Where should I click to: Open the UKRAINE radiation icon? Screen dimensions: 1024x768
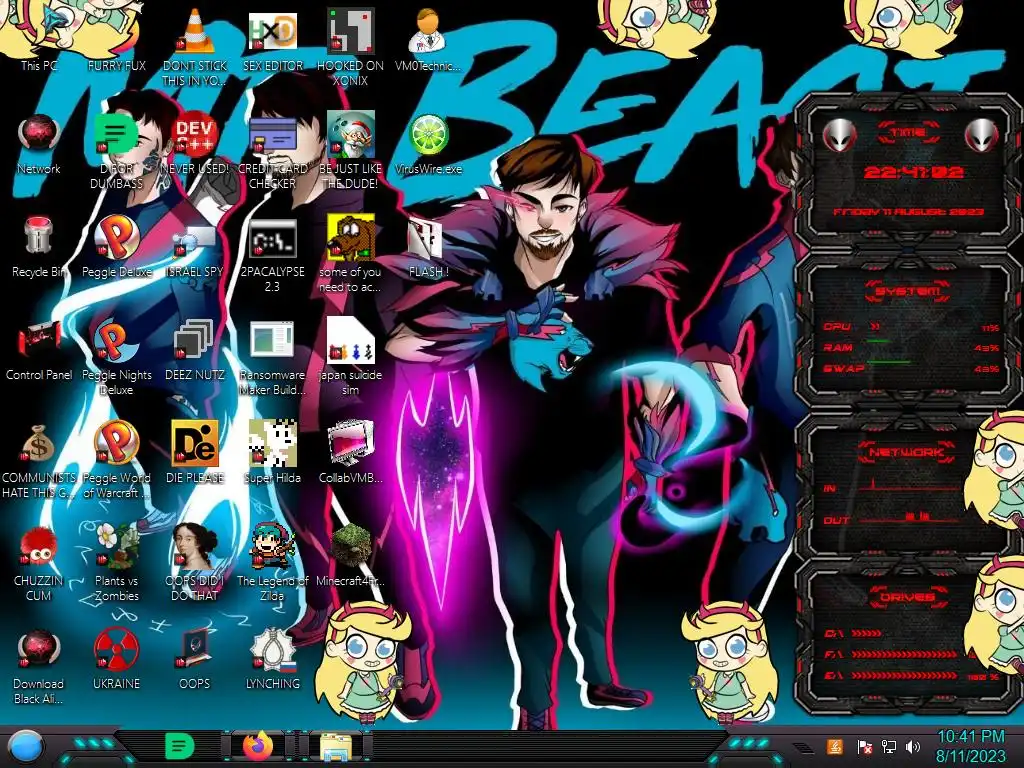click(x=117, y=660)
